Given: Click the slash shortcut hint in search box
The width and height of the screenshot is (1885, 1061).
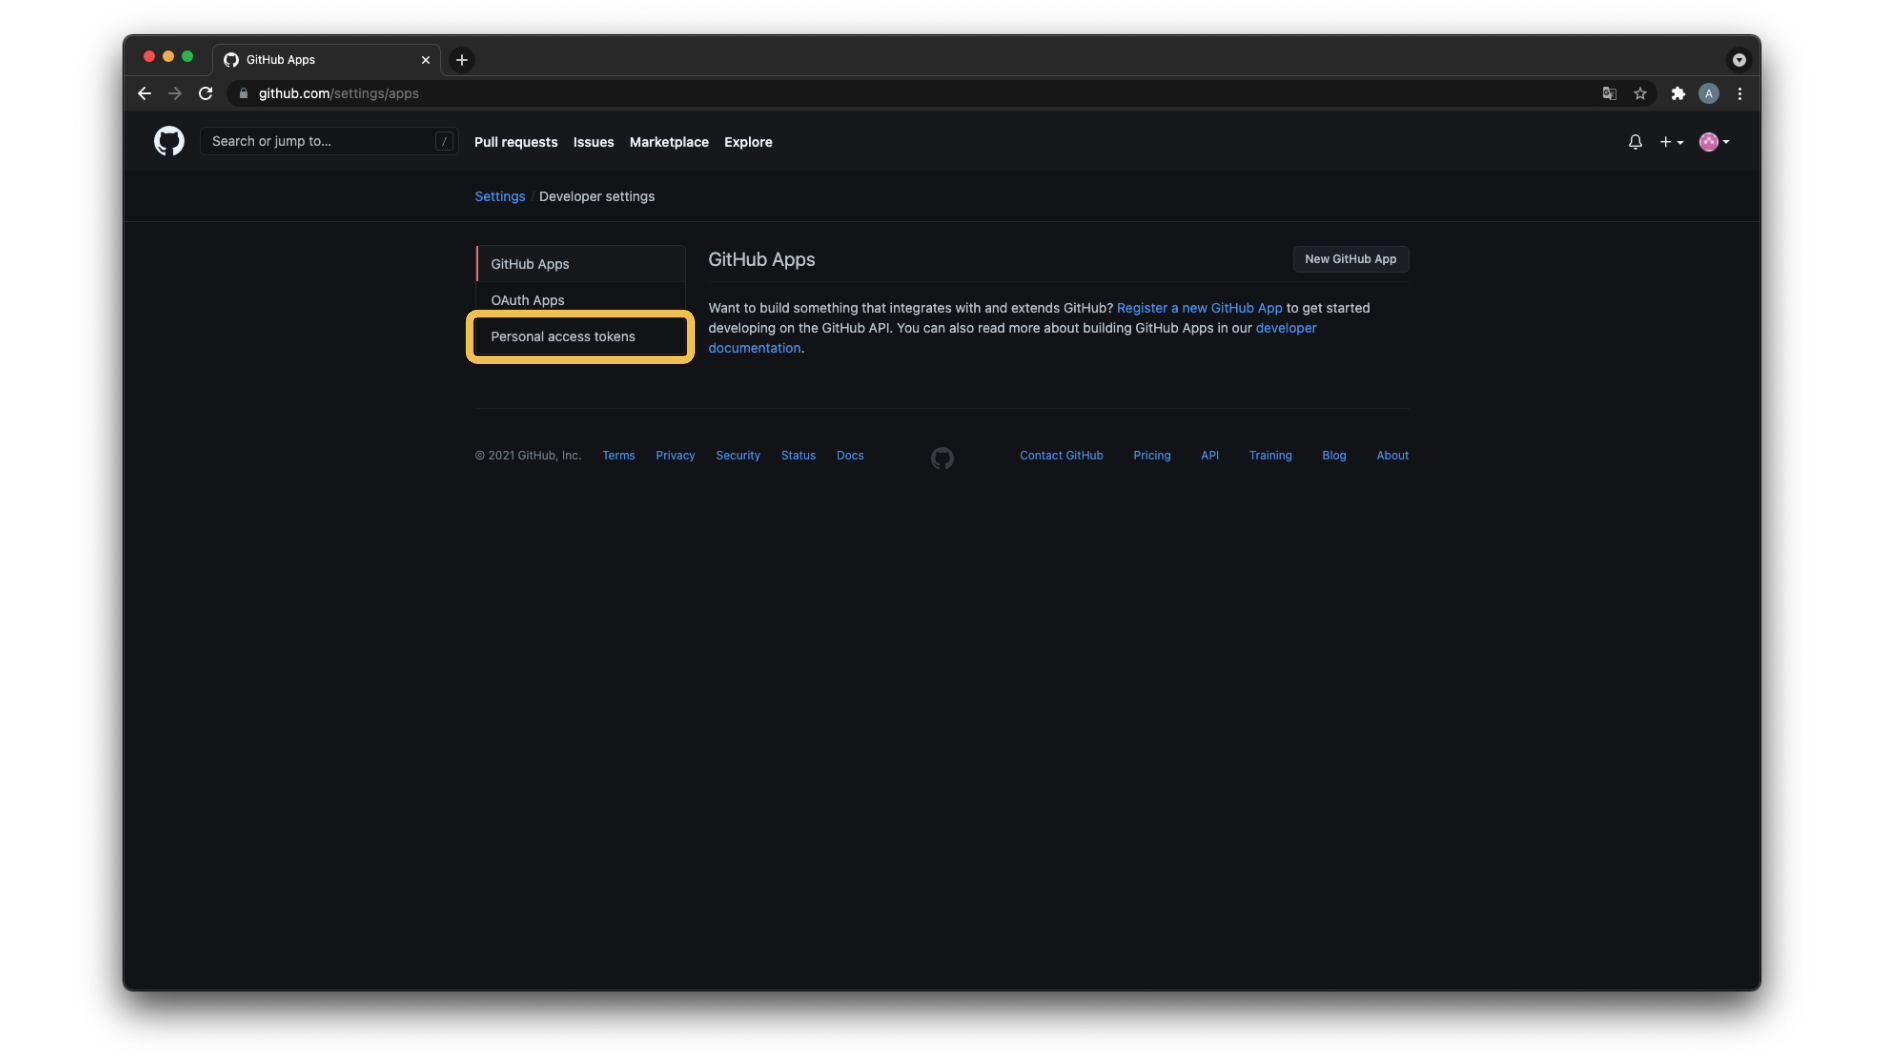Looking at the screenshot, I should tap(444, 141).
